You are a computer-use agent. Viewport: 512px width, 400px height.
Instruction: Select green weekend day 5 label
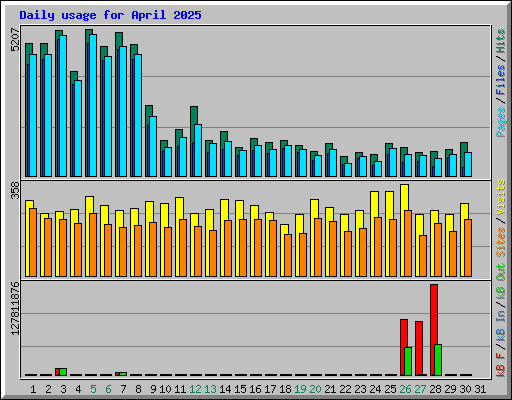[x=93, y=389]
